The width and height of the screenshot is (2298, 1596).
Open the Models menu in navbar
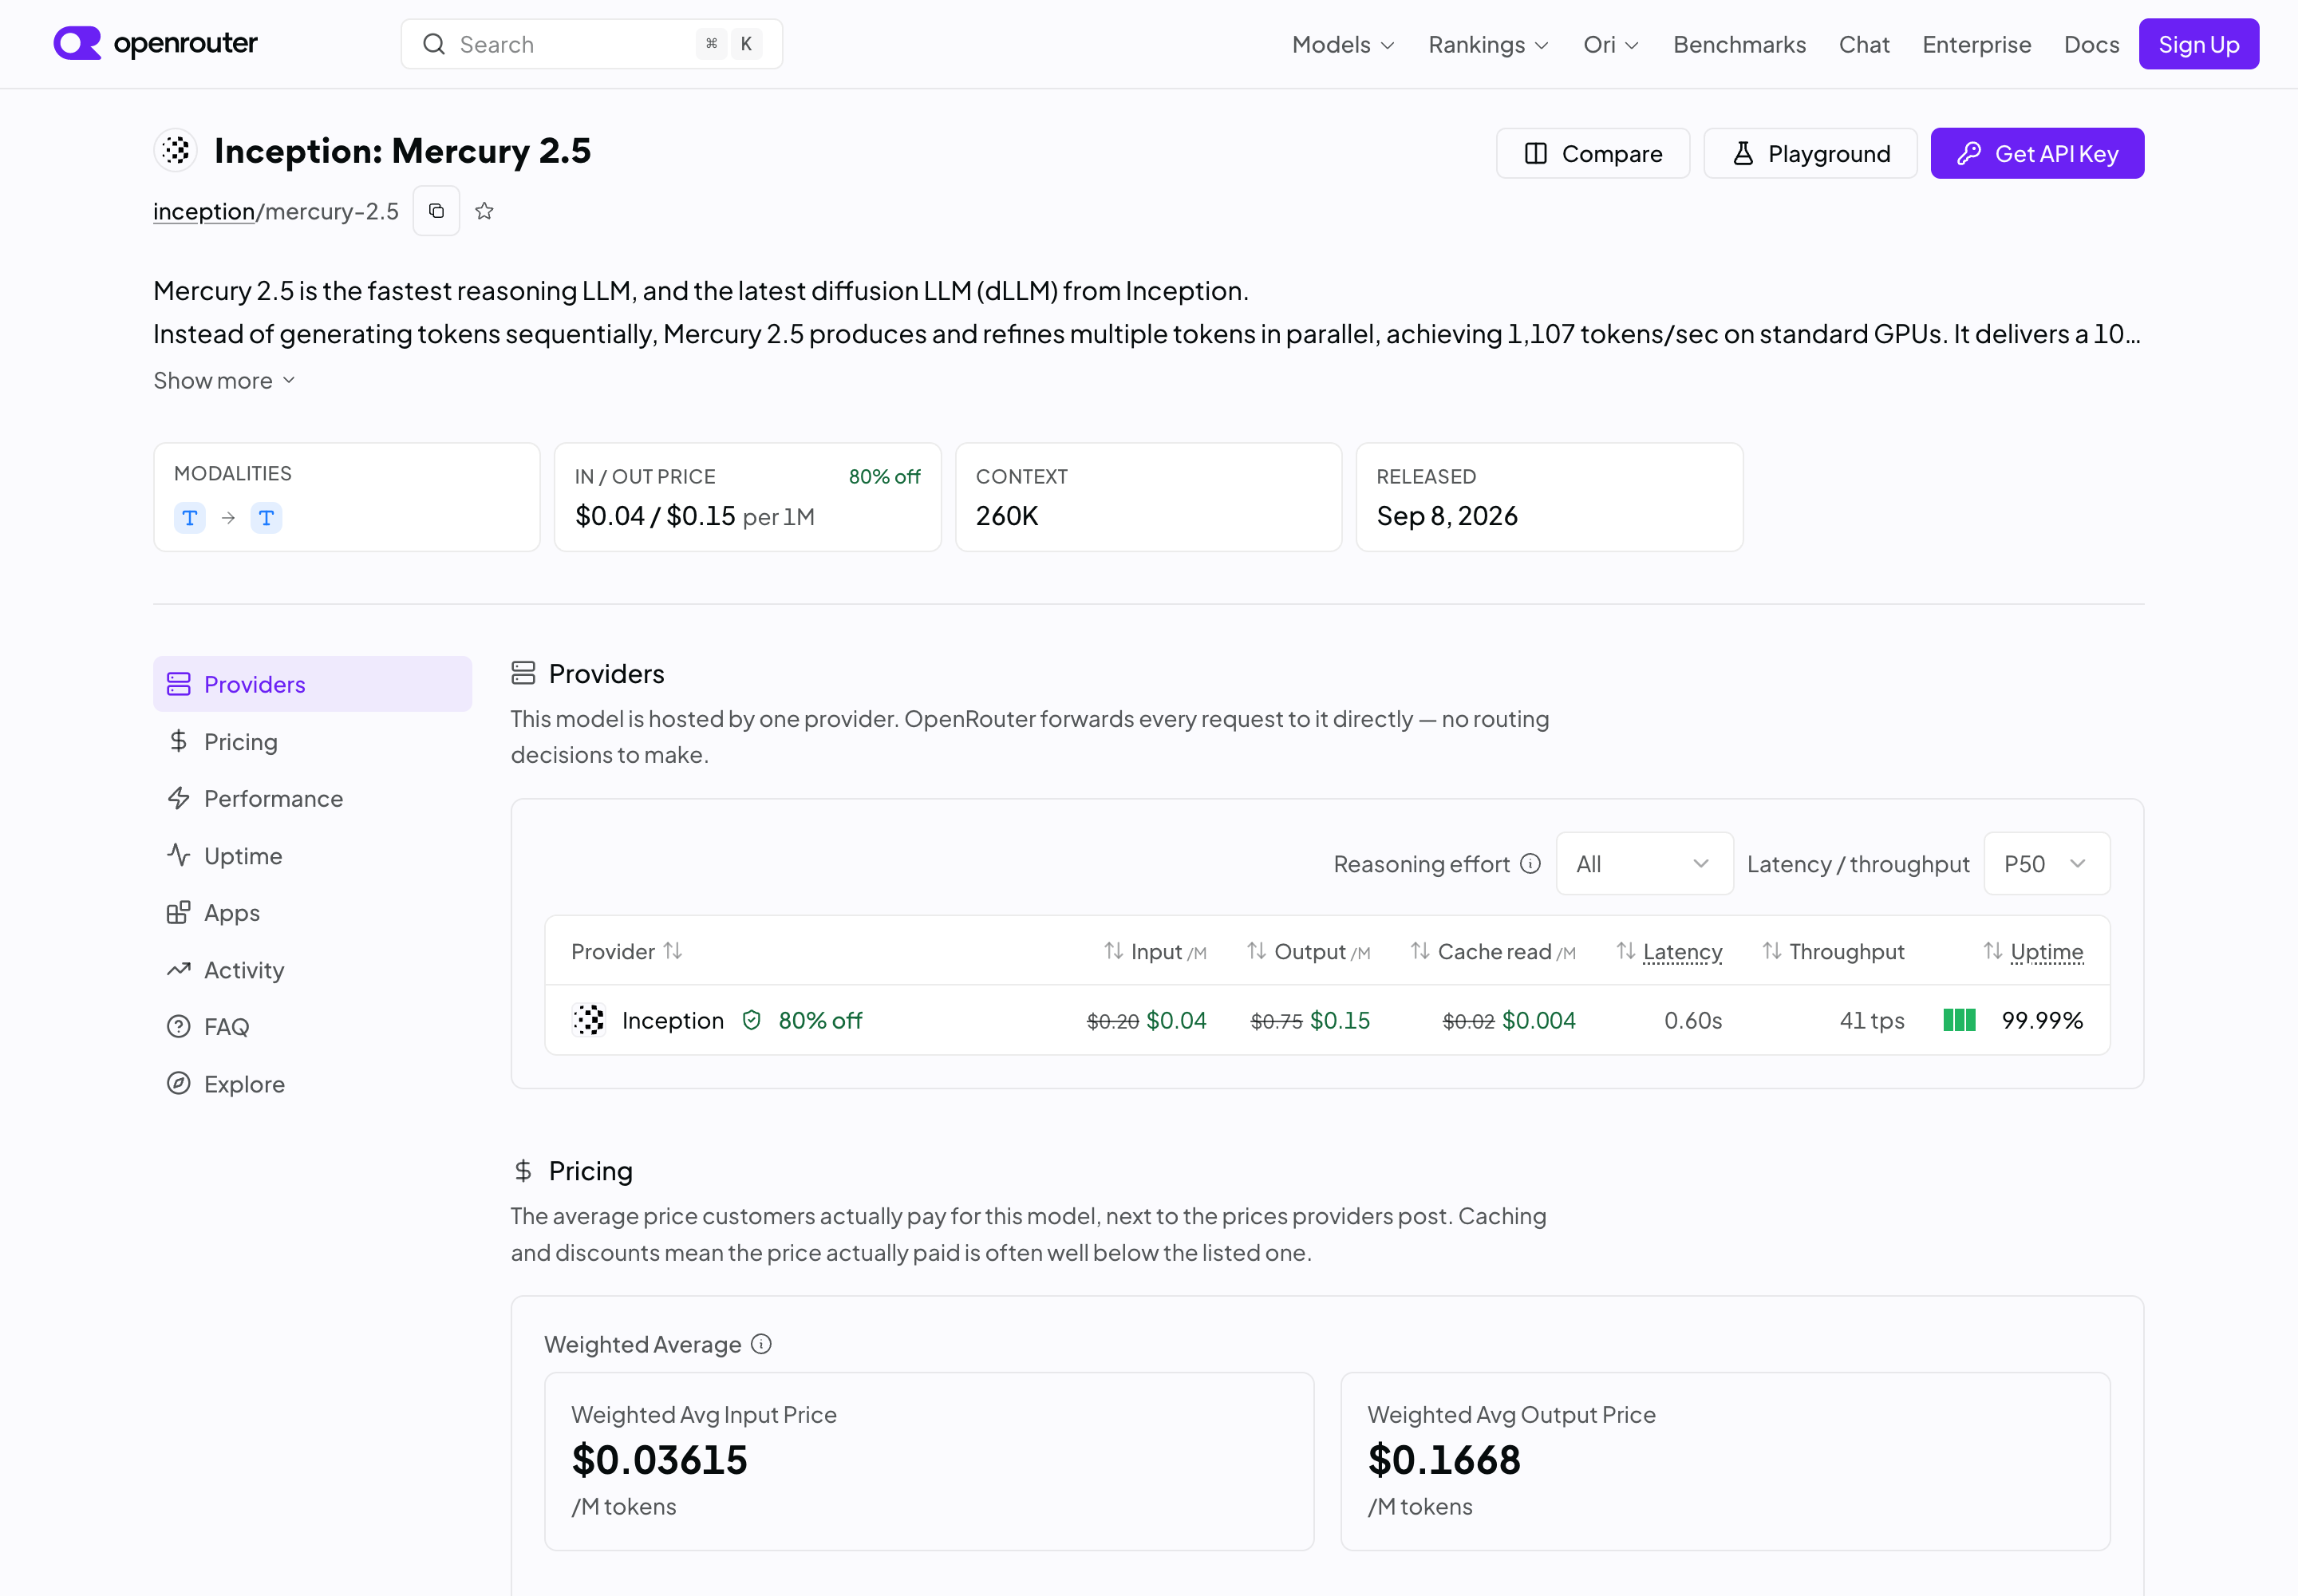(1343, 44)
